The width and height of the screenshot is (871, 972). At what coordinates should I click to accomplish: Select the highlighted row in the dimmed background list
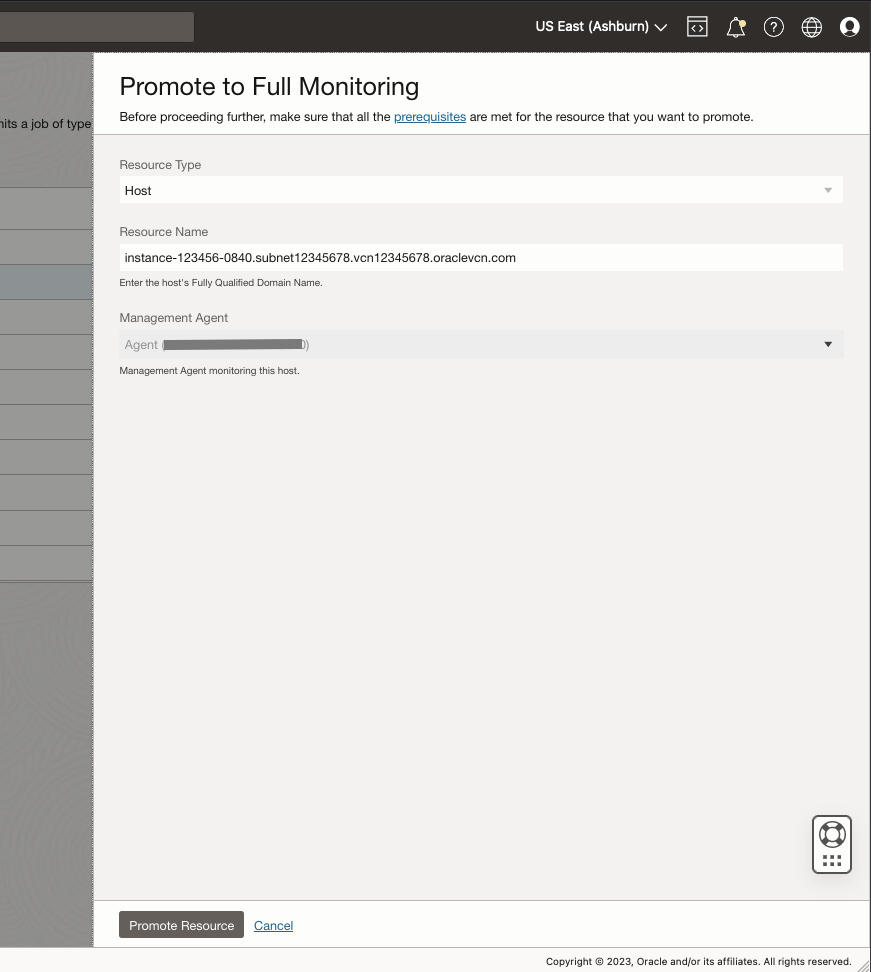[46, 282]
